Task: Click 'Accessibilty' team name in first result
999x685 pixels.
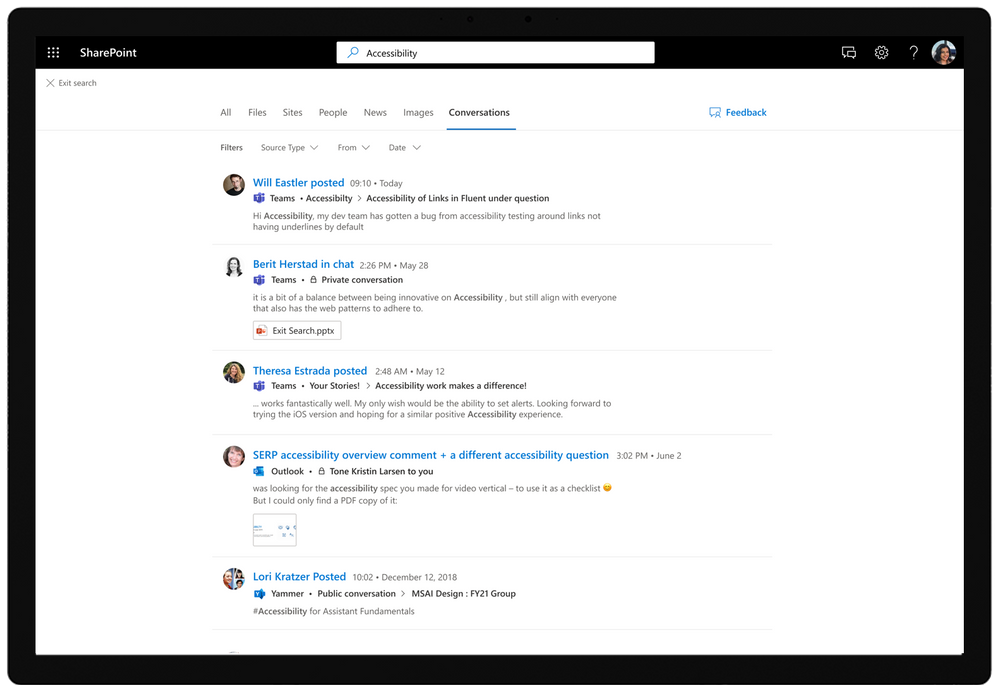Action: pyautogui.click(x=329, y=198)
